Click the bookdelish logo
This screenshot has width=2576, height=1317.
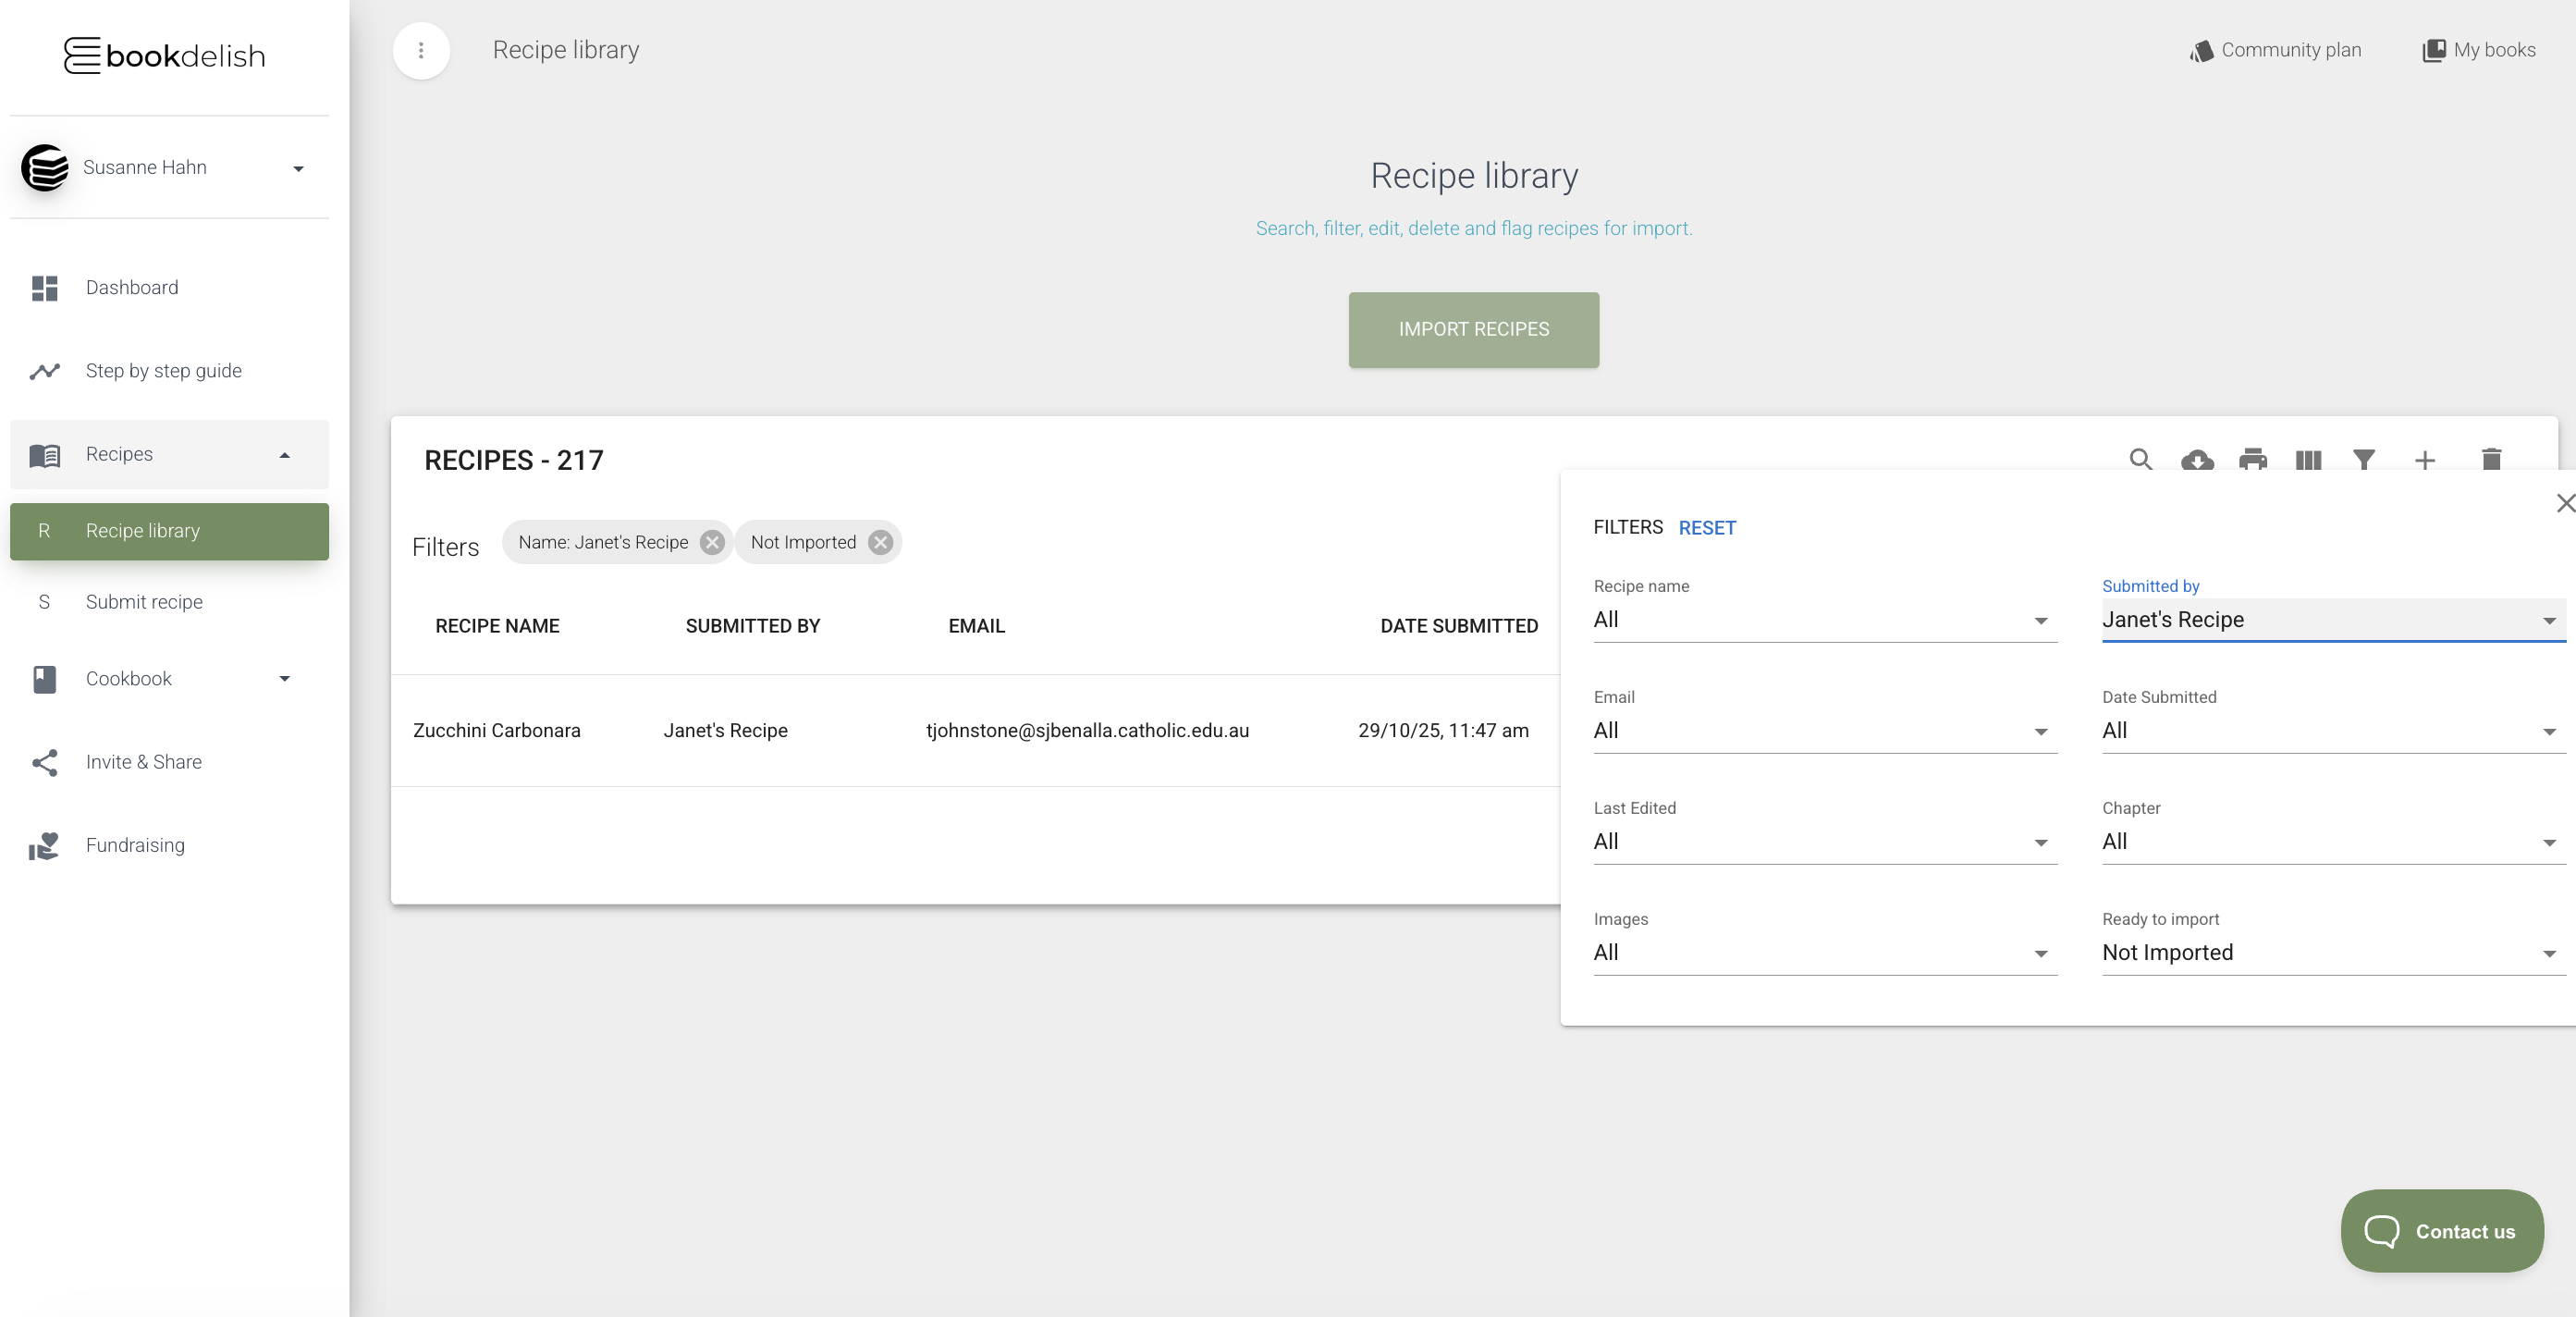coord(165,55)
